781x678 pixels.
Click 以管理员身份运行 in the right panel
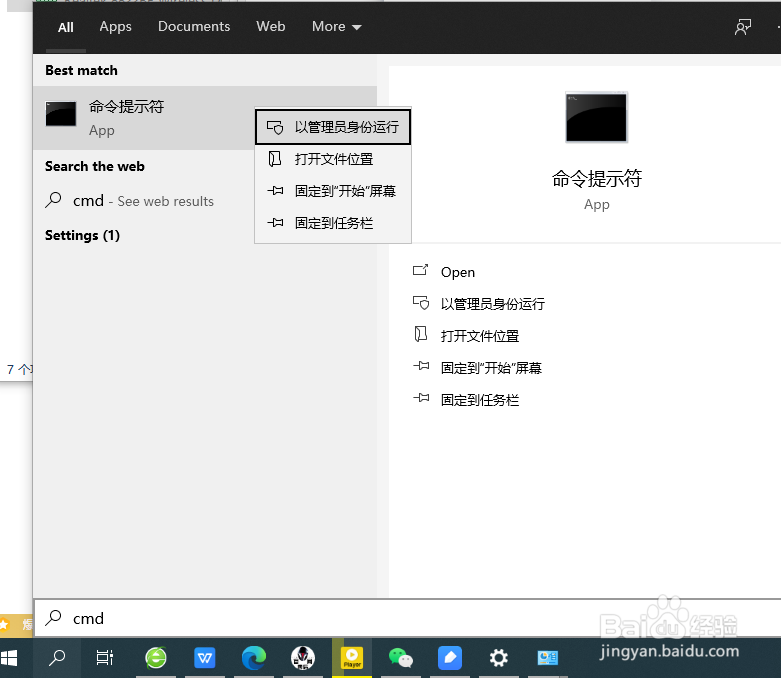pyautogui.click(x=493, y=304)
